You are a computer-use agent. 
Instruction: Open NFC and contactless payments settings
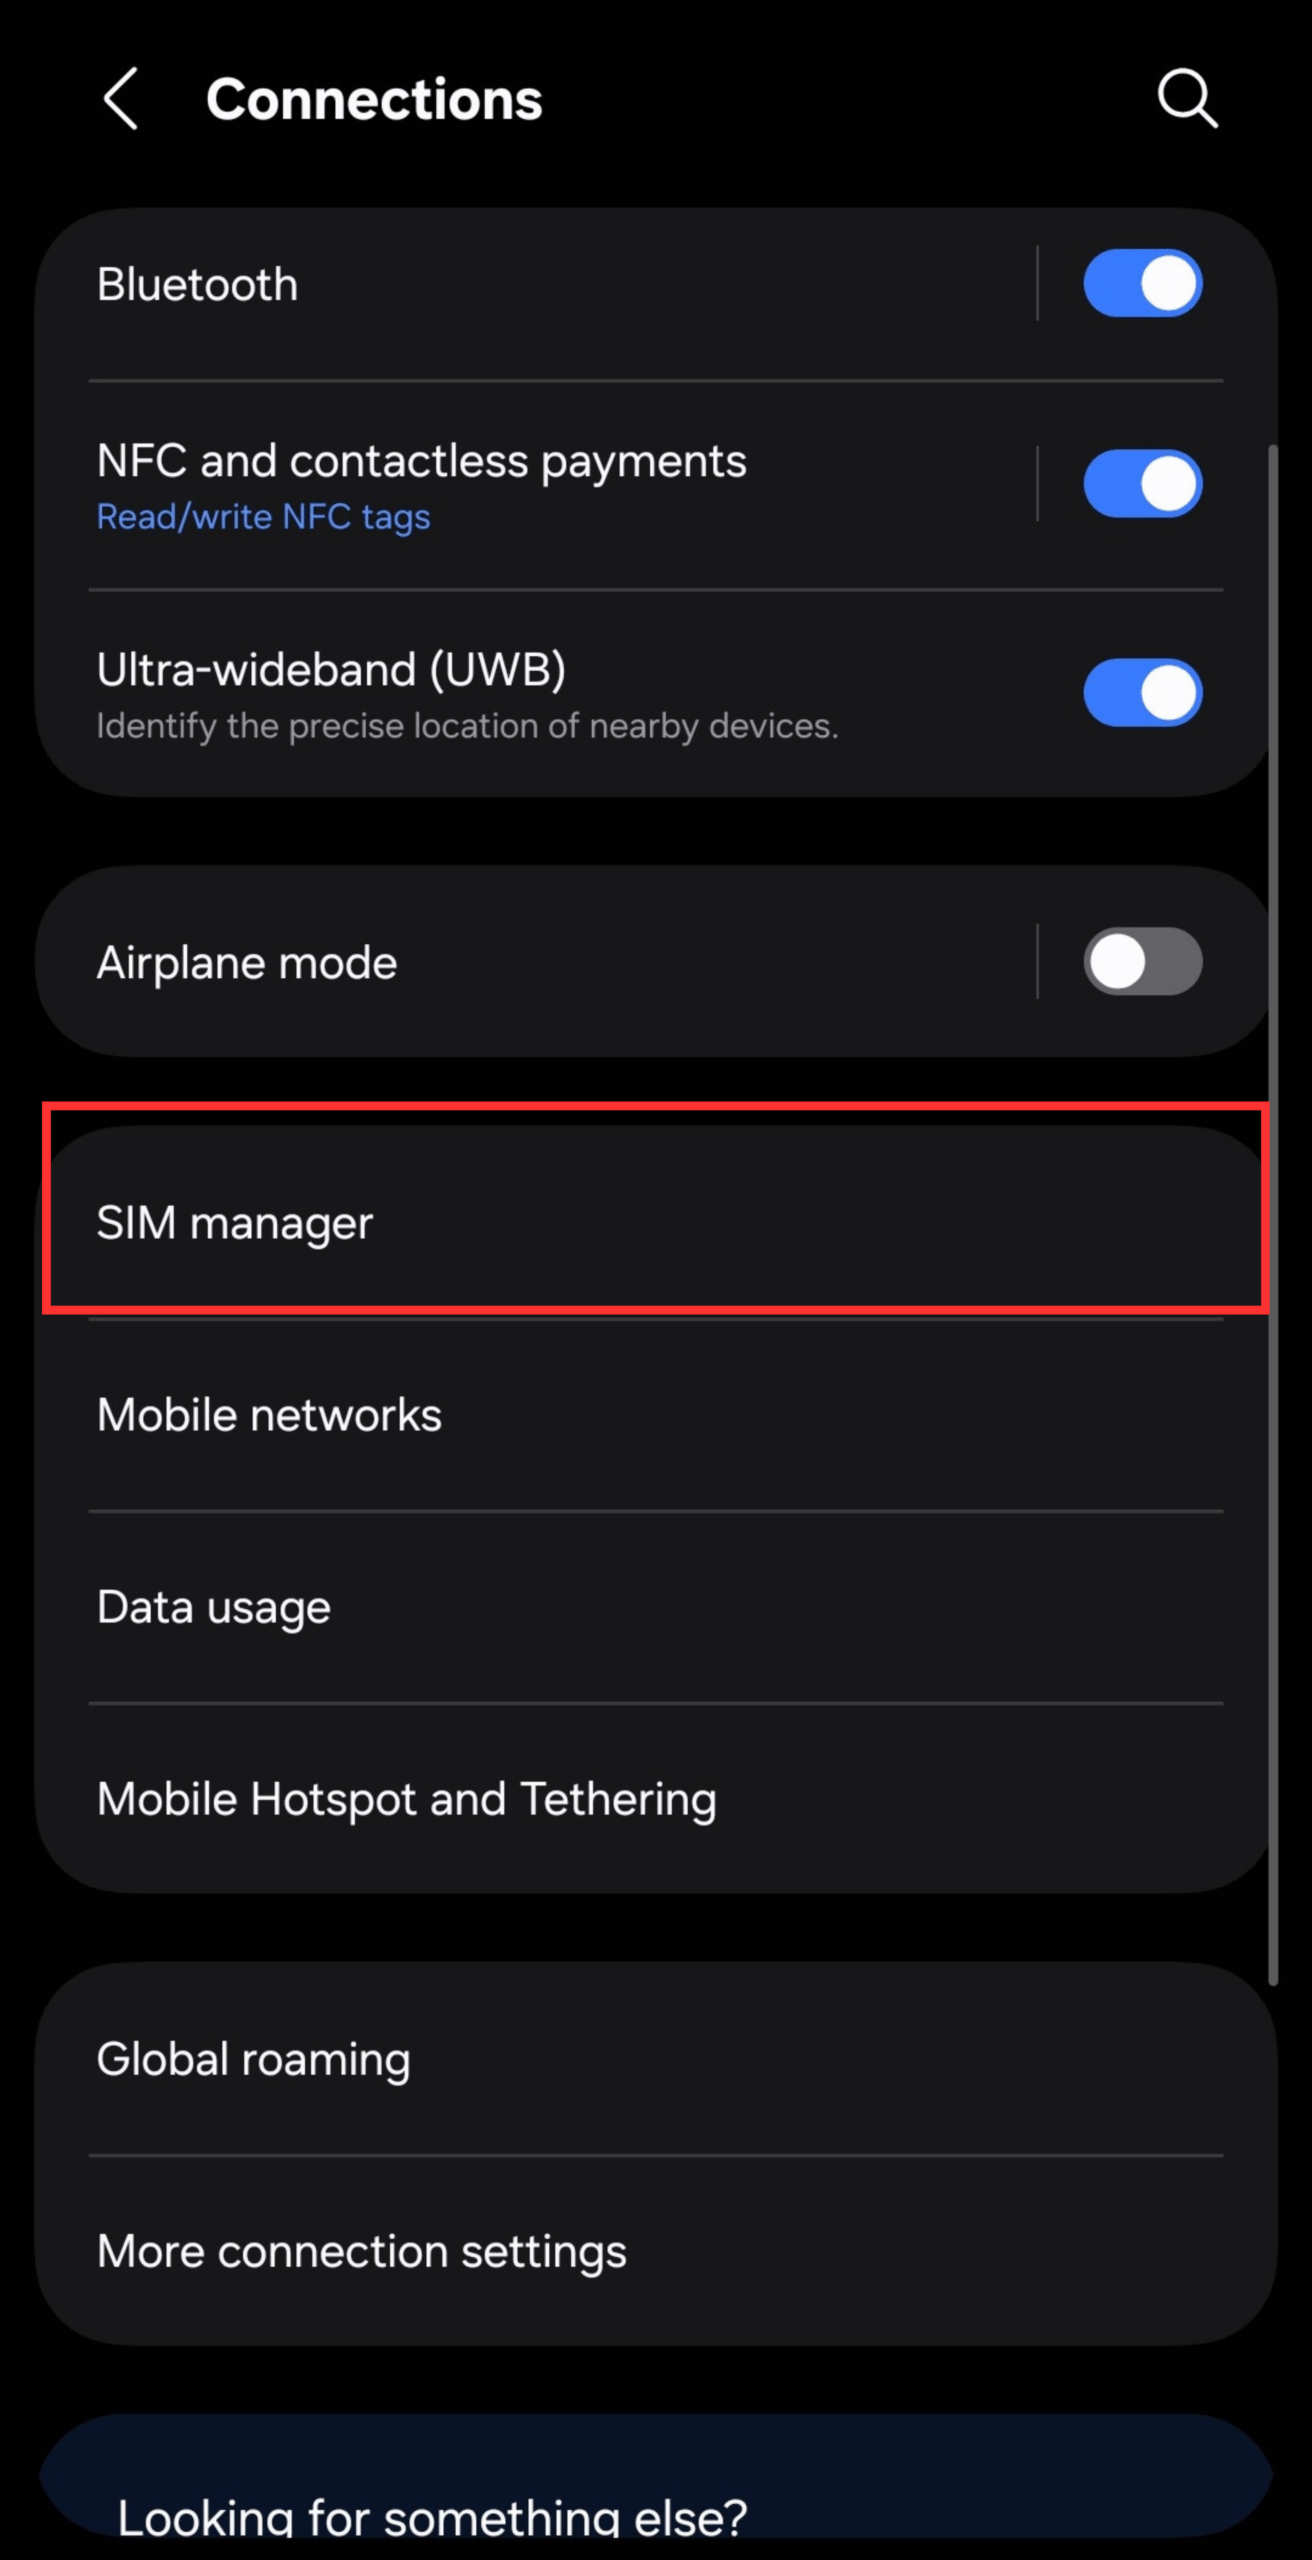click(421, 462)
